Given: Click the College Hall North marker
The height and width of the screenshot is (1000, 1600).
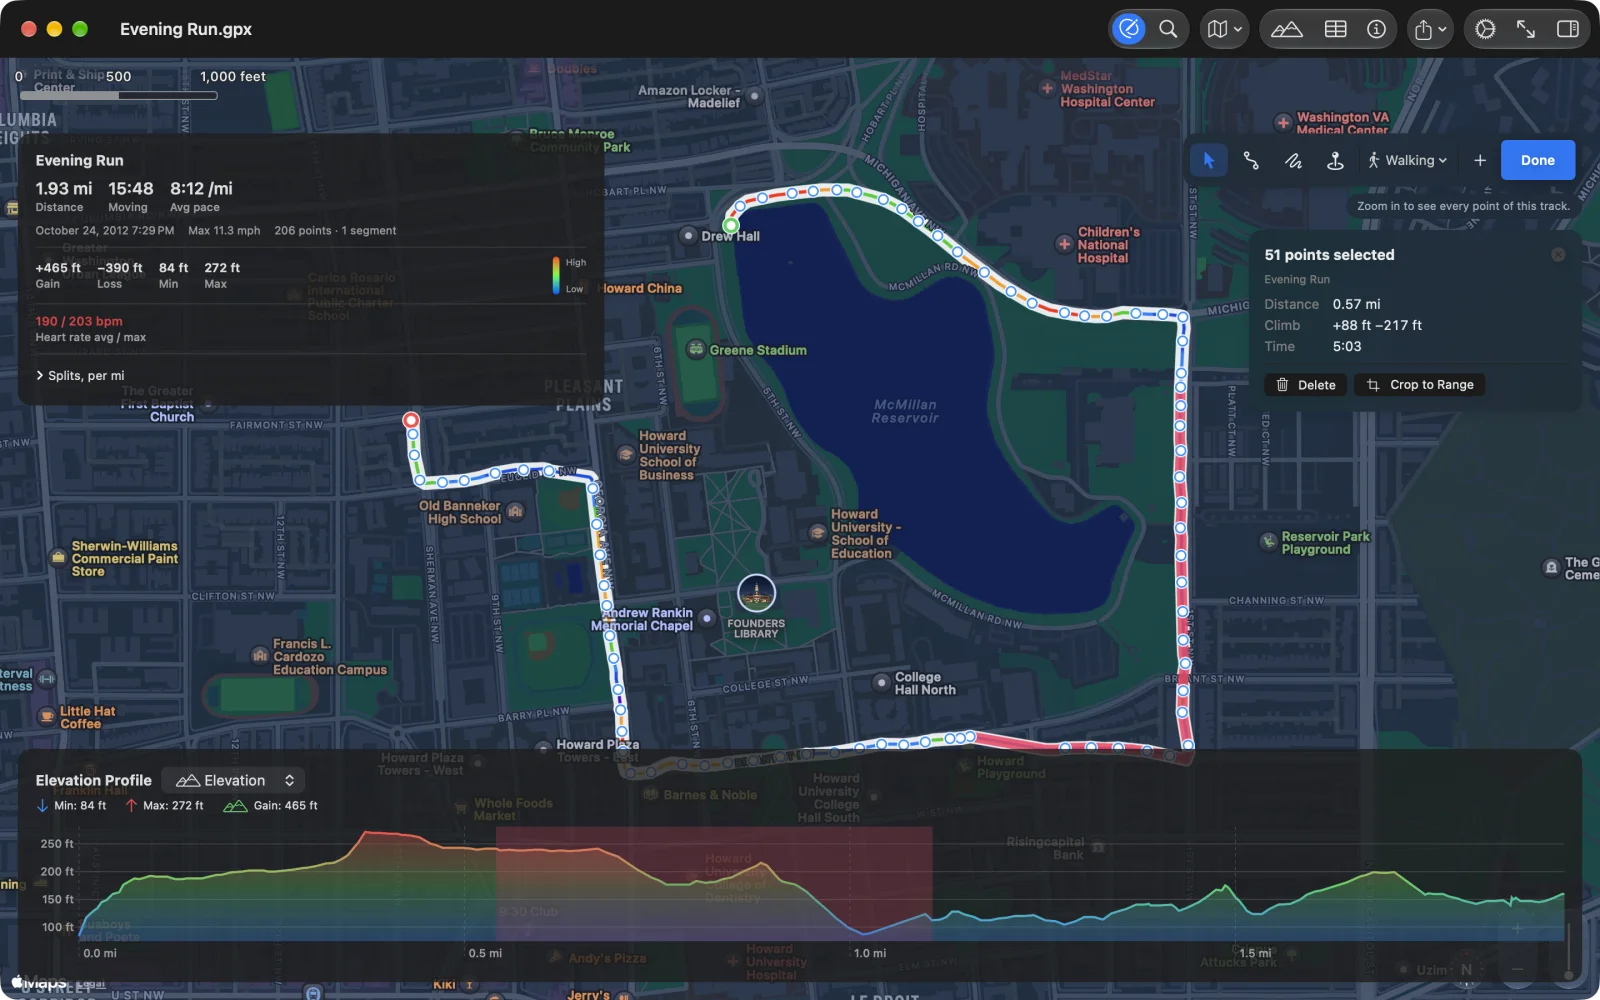Looking at the screenshot, I should pos(881,683).
